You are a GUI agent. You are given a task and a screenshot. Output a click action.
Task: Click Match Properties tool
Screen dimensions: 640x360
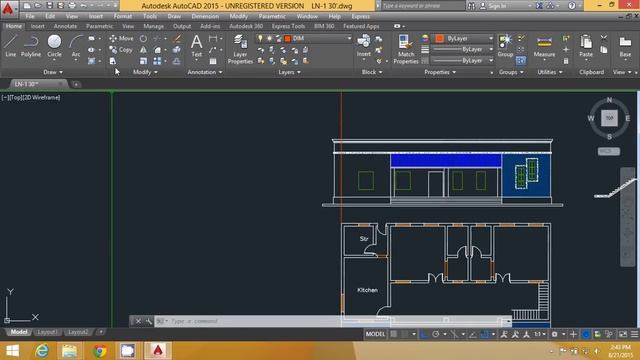pos(406,49)
